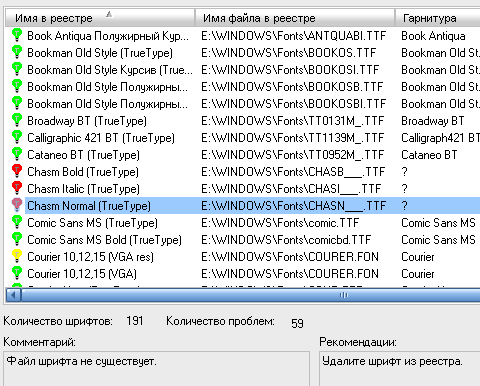Click recommendation box Удалите шрифт из реестра
This screenshot has height=386, width=480.
(x=400, y=369)
